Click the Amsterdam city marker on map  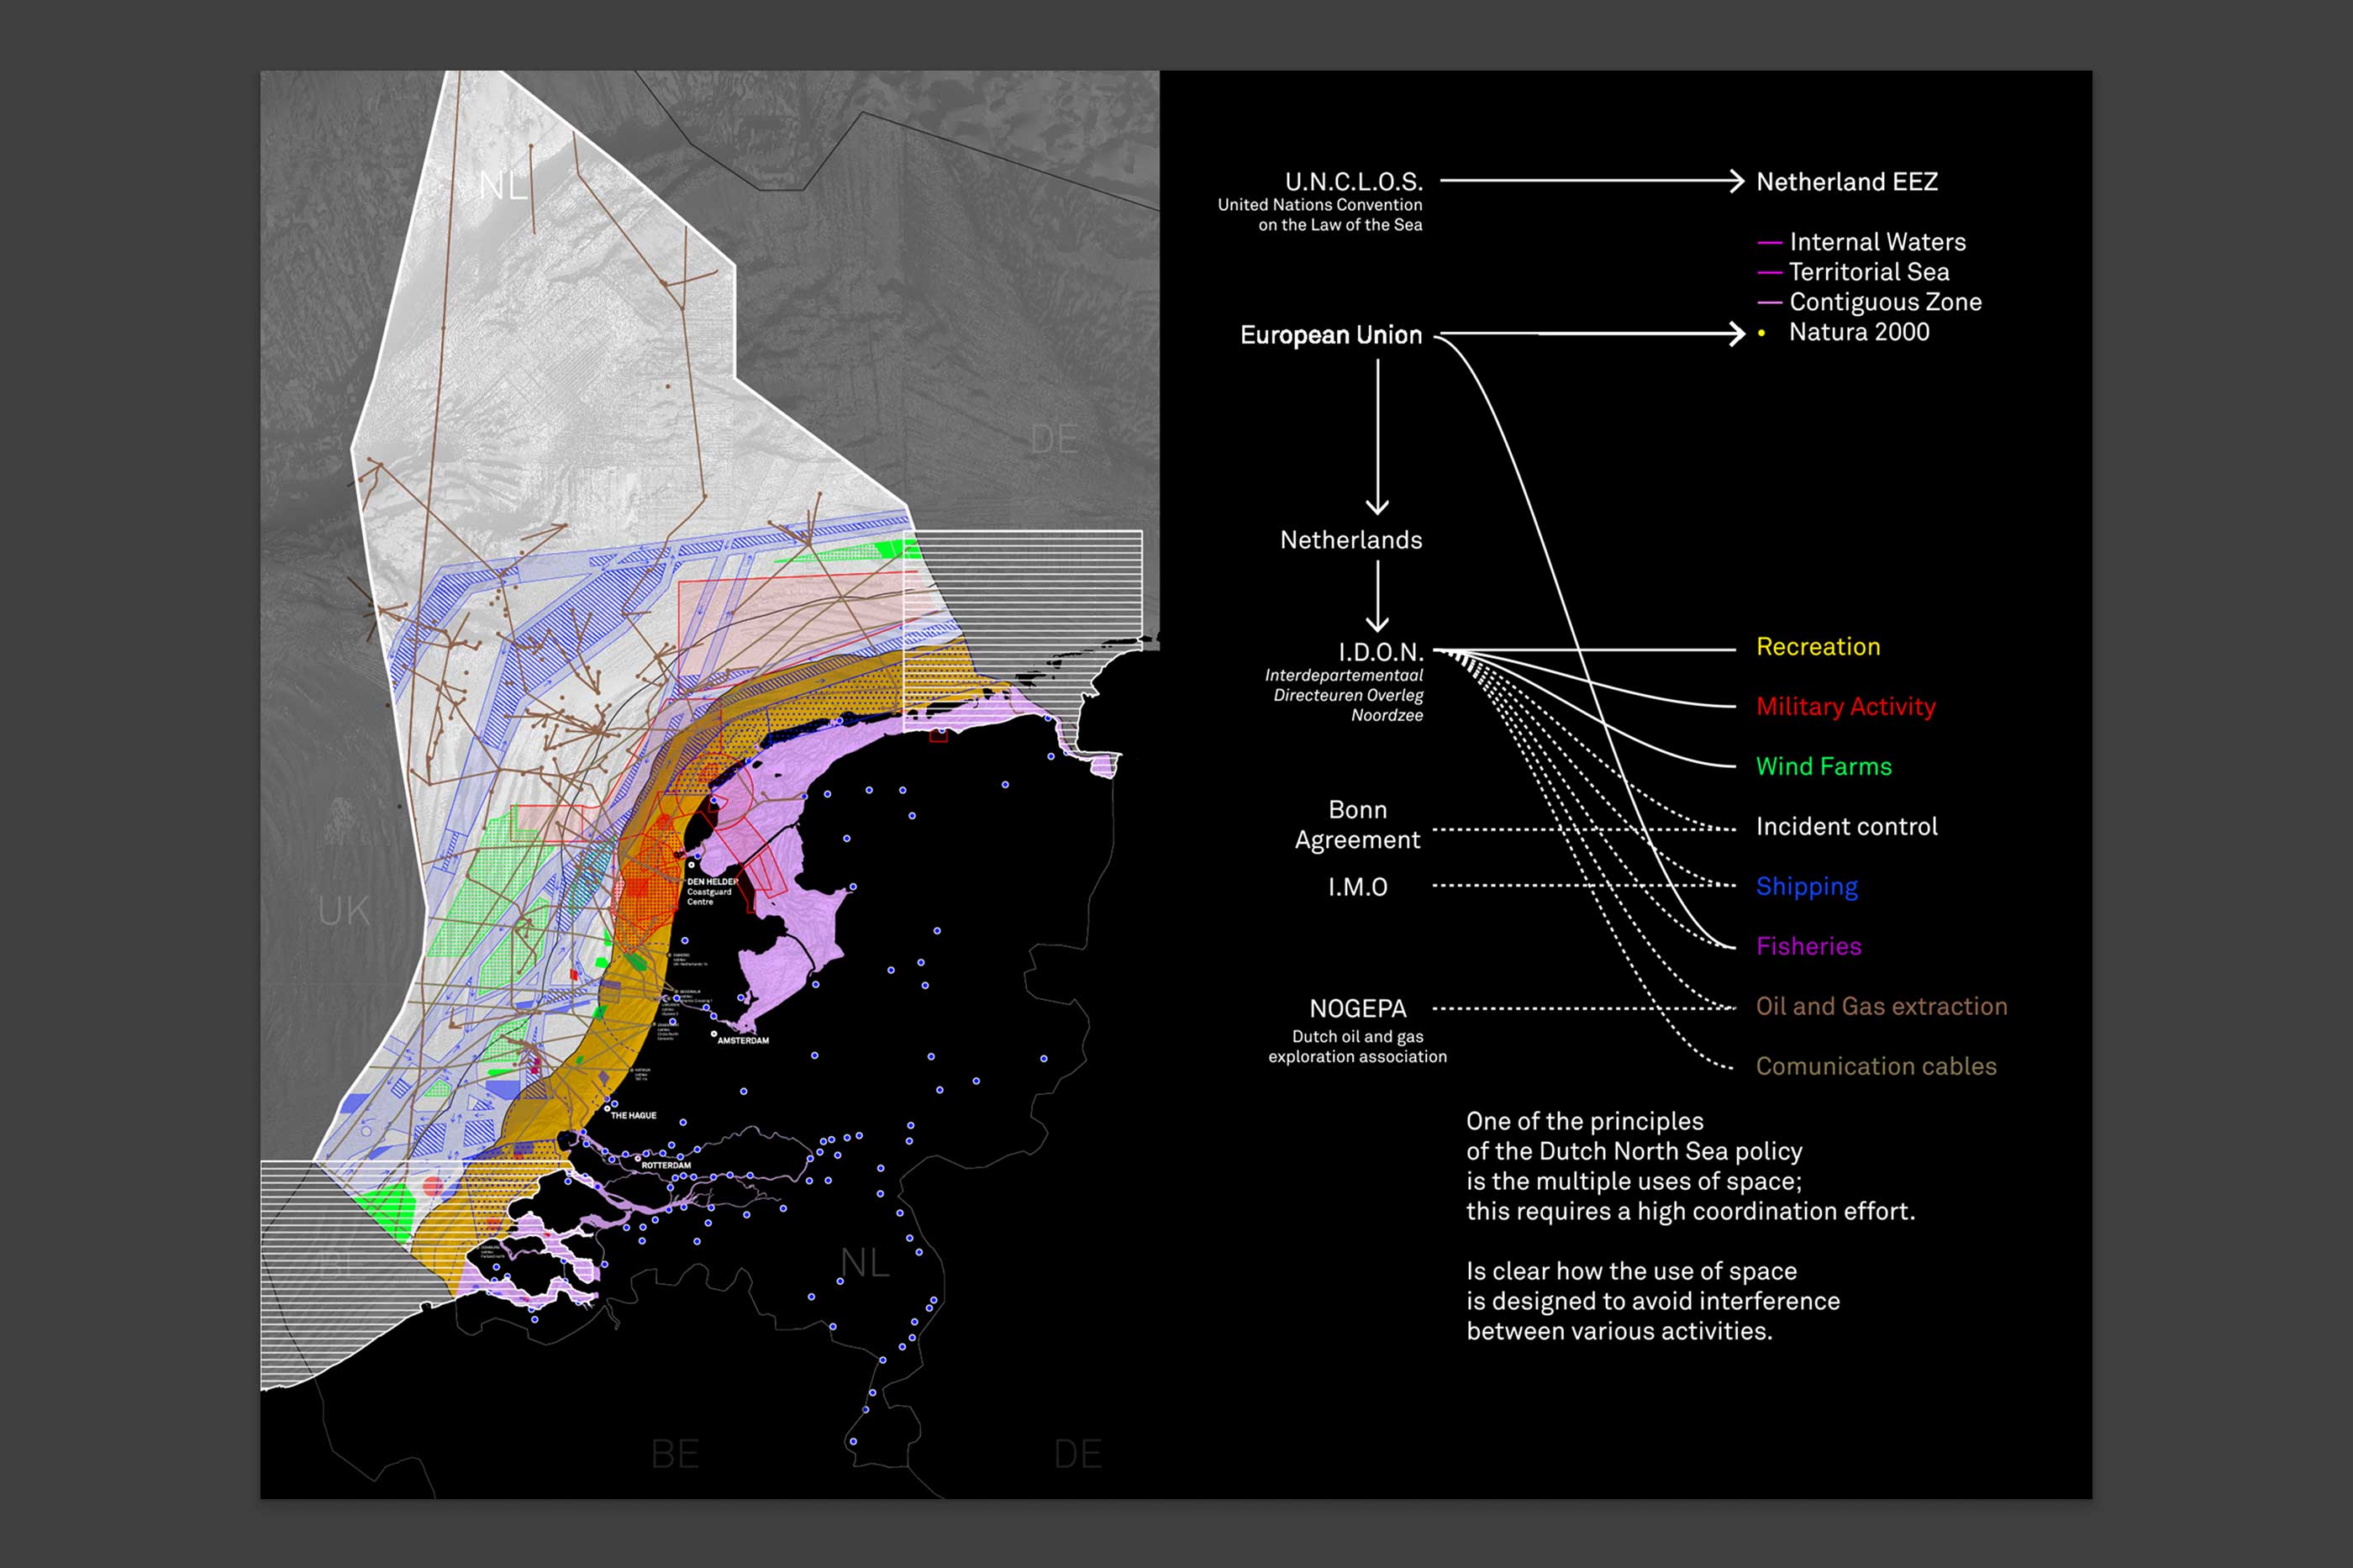[714, 1034]
